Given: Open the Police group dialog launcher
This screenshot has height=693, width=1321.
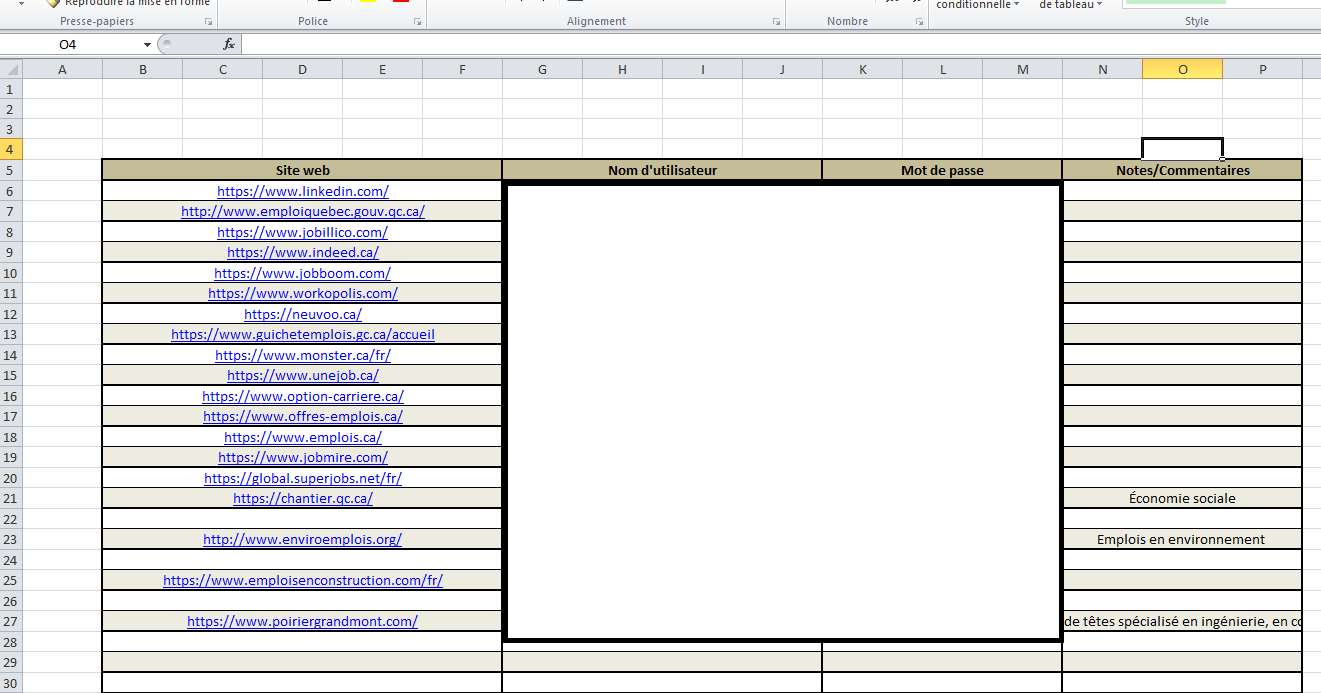Looking at the screenshot, I should (x=417, y=21).
